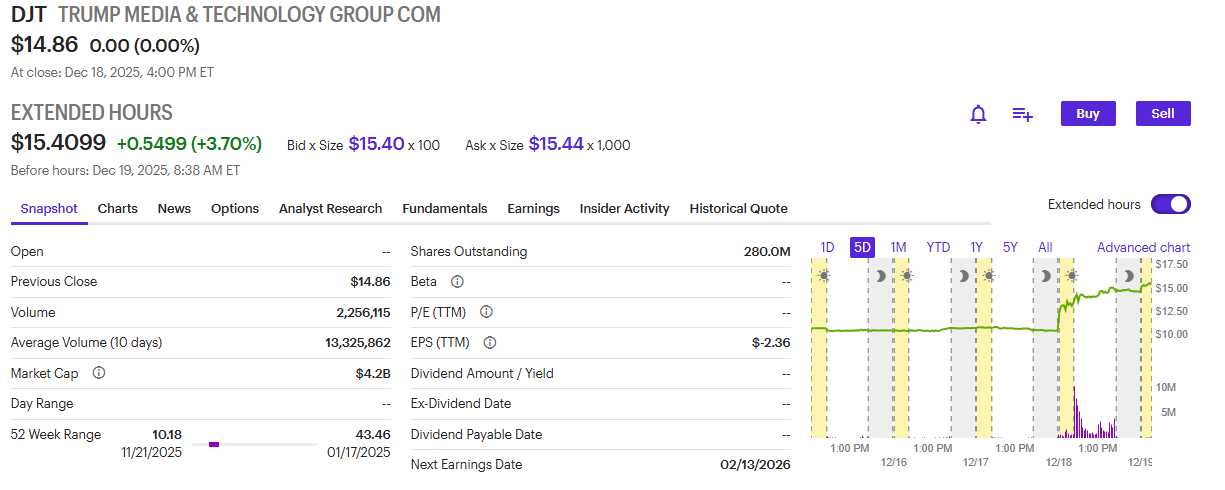This screenshot has width=1225, height=490.
Task: Select the 1D chart range
Action: pos(827,247)
